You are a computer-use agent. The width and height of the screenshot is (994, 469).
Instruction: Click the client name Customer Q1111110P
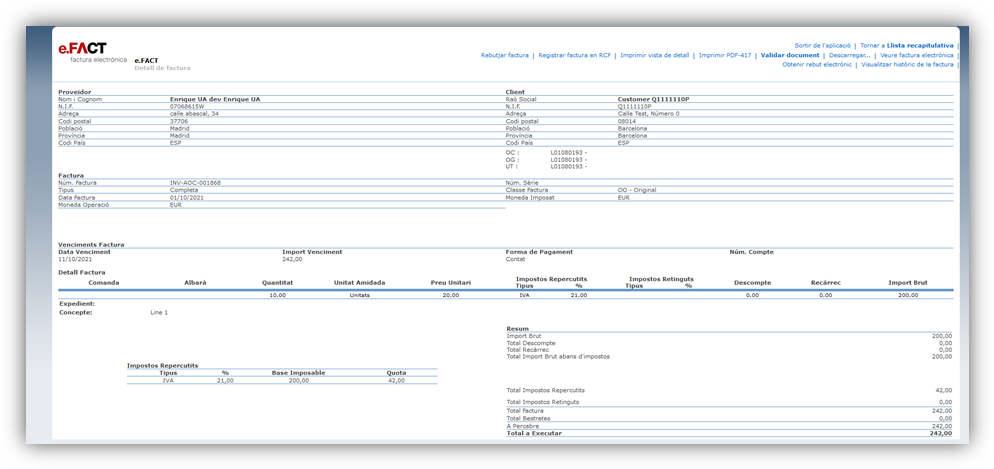(x=653, y=99)
